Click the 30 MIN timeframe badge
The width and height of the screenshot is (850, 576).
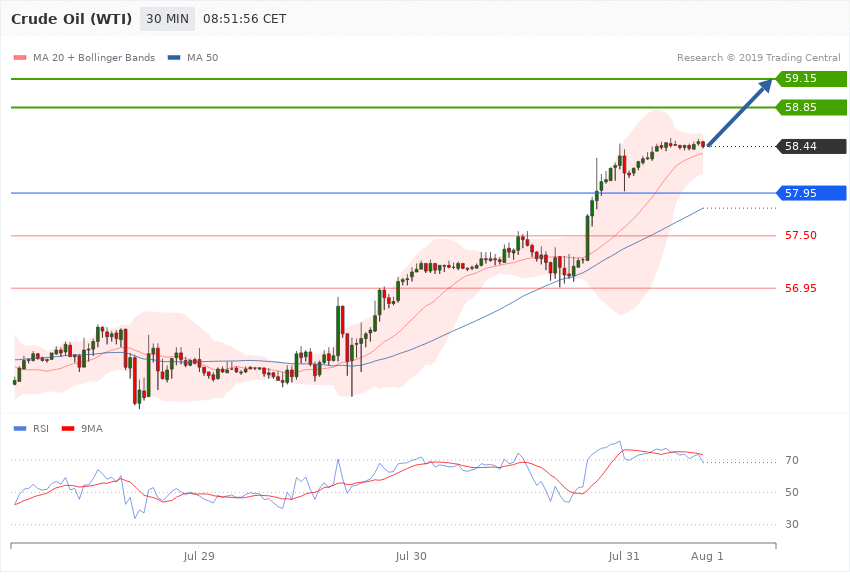pyautogui.click(x=168, y=19)
